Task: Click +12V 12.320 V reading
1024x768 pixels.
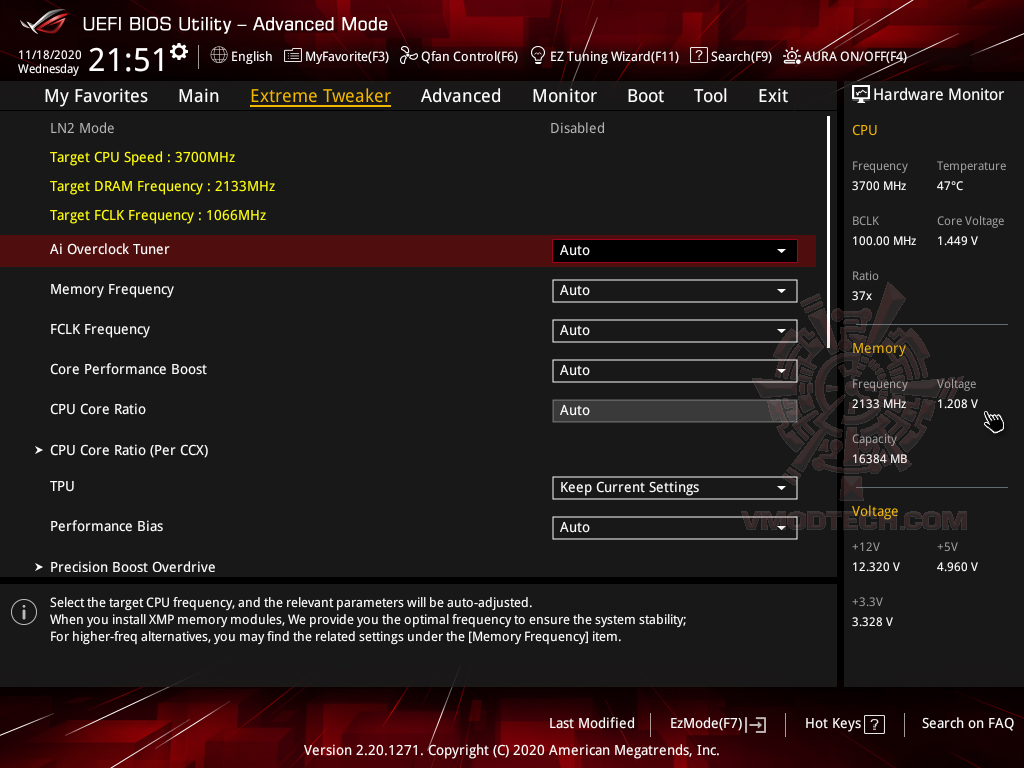Action: click(875, 567)
